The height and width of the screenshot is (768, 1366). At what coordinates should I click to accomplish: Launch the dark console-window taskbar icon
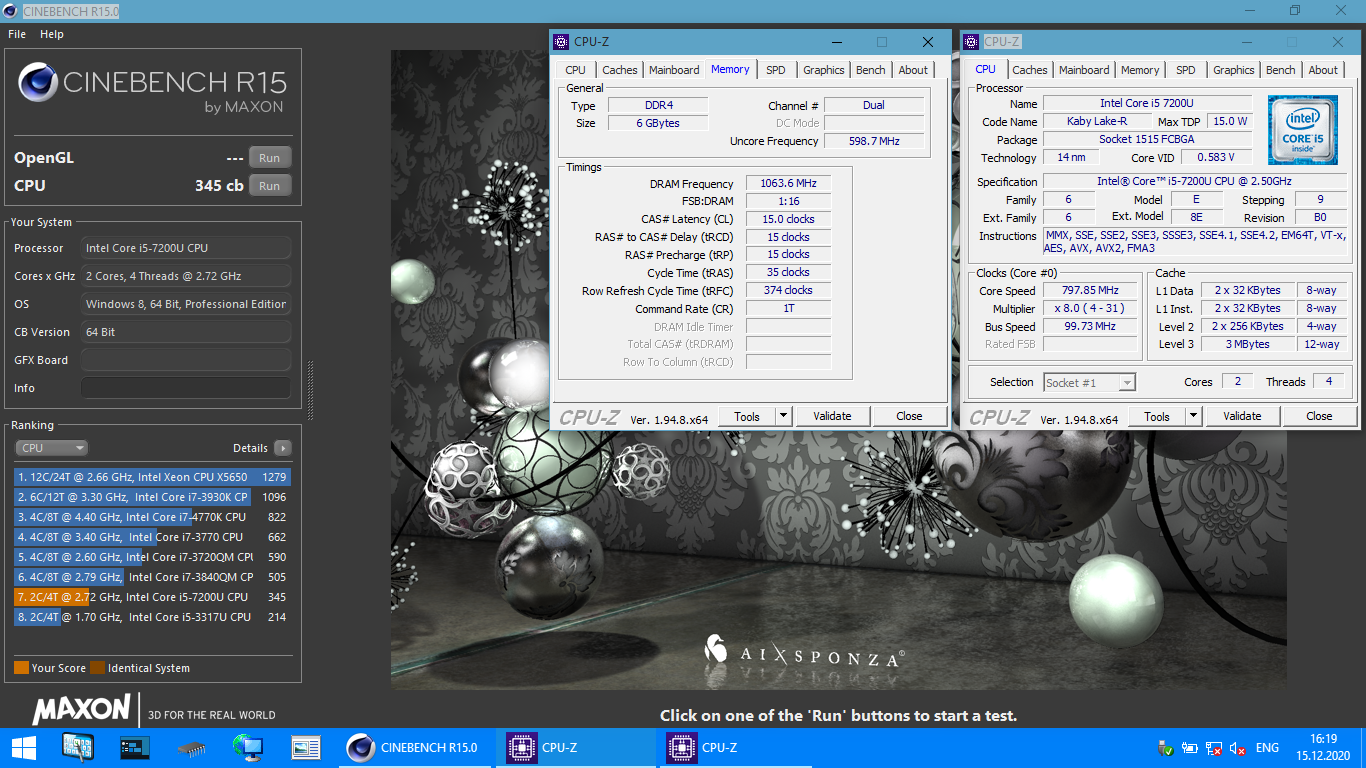pos(134,747)
